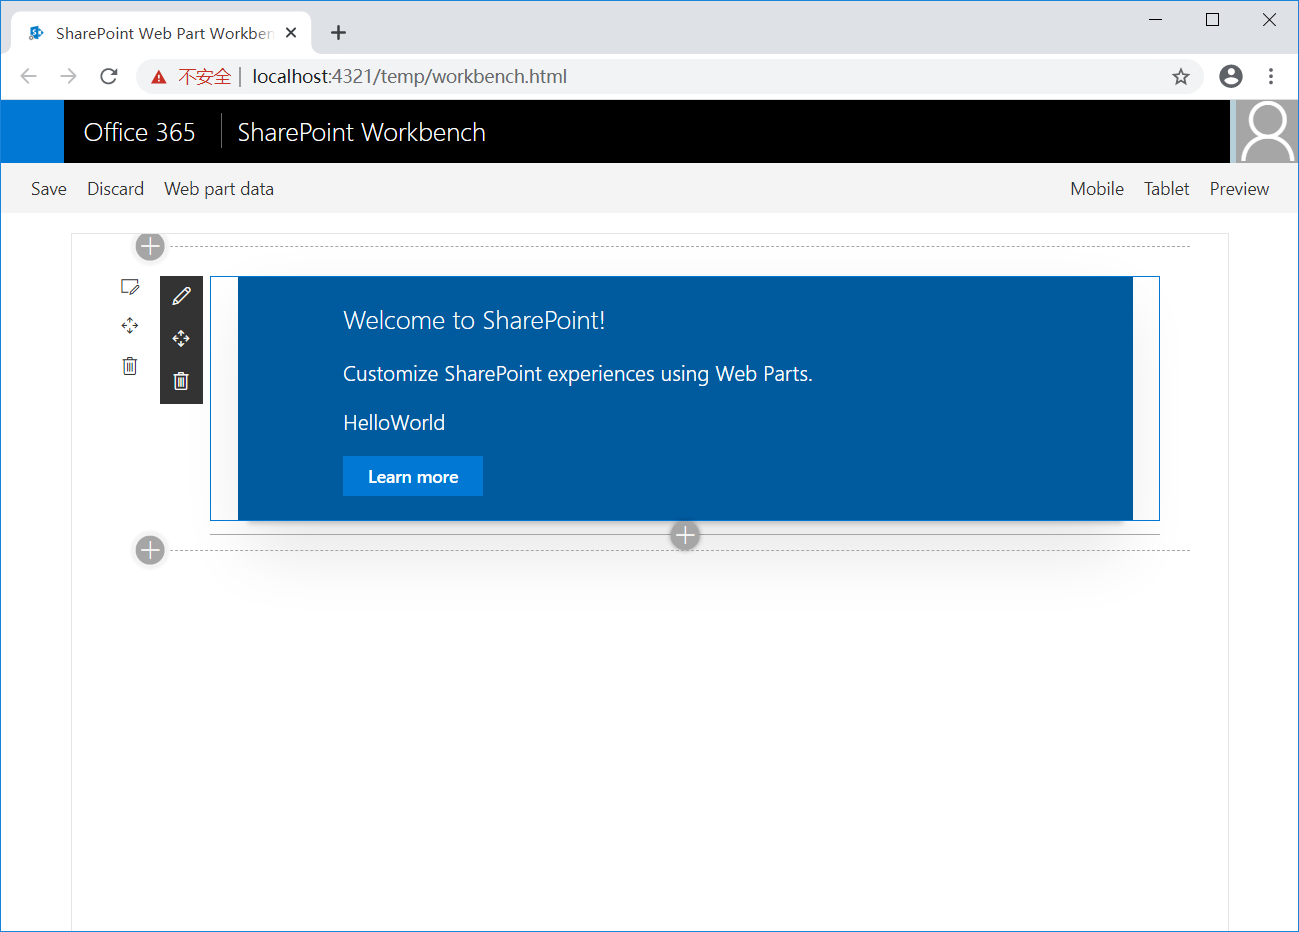Open the Chrome profile account icon
This screenshot has height=932, width=1299.
pyautogui.click(x=1231, y=76)
